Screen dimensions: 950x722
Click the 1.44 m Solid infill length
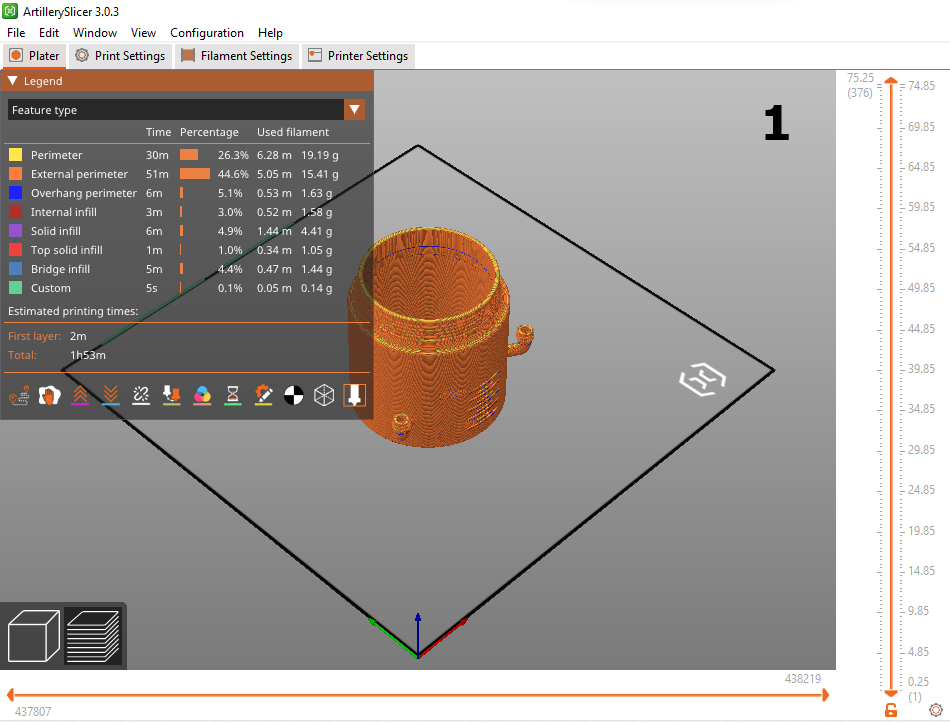click(x=274, y=231)
